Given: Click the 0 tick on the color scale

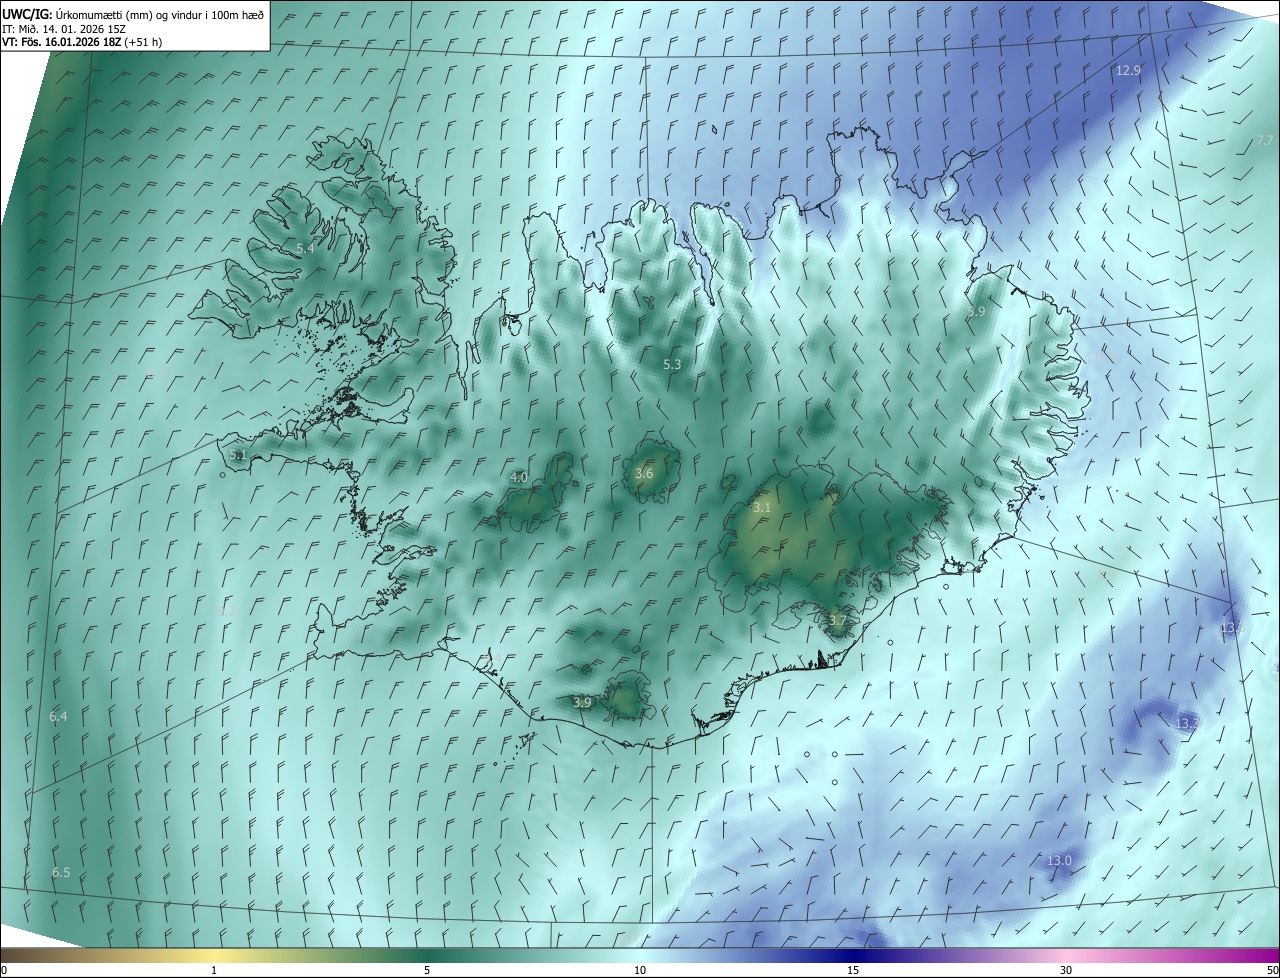Looking at the screenshot, I should 4,971.
